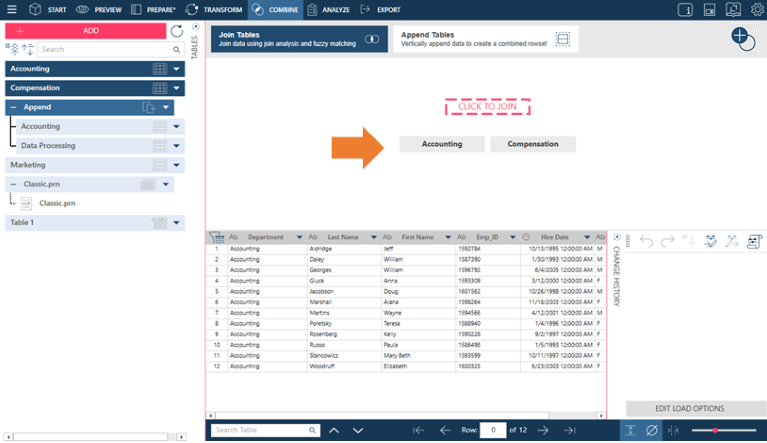The image size is (767, 443).
Task: Open dropdown of Marketing table
Action: [177, 165]
